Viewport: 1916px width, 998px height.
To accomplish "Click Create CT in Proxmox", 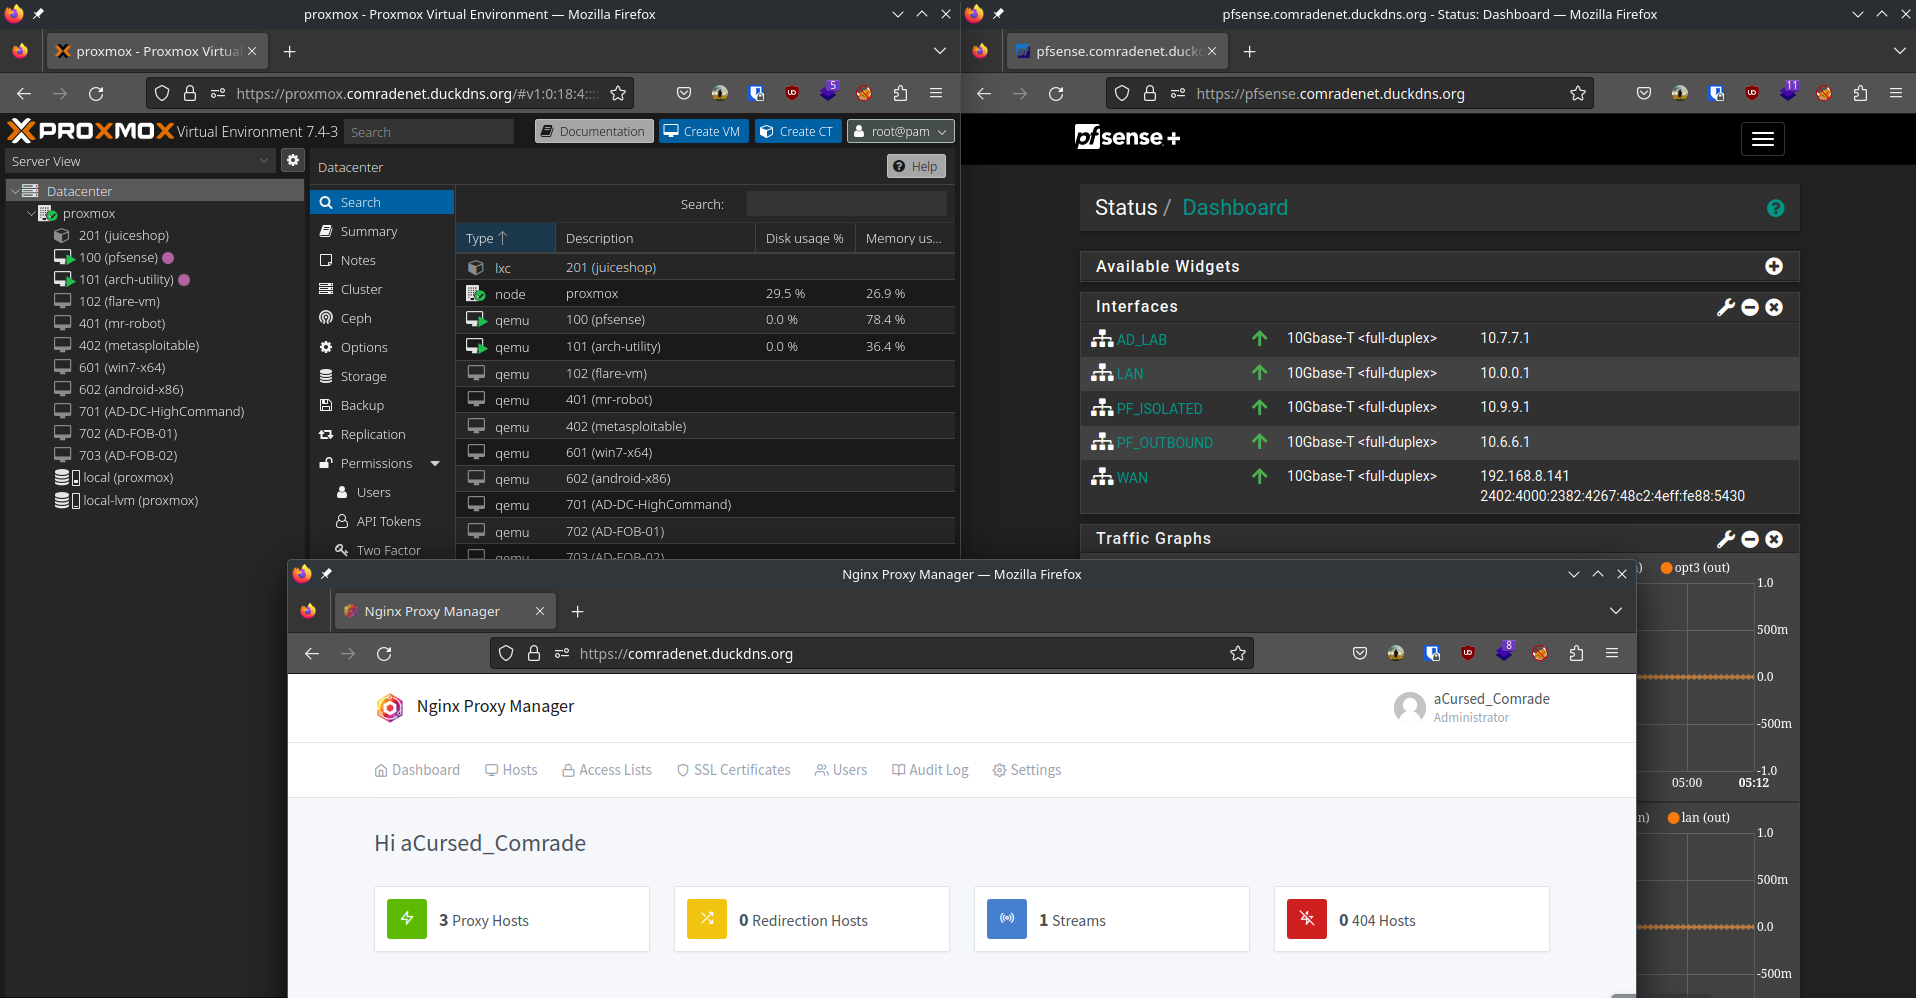I will (x=797, y=131).
